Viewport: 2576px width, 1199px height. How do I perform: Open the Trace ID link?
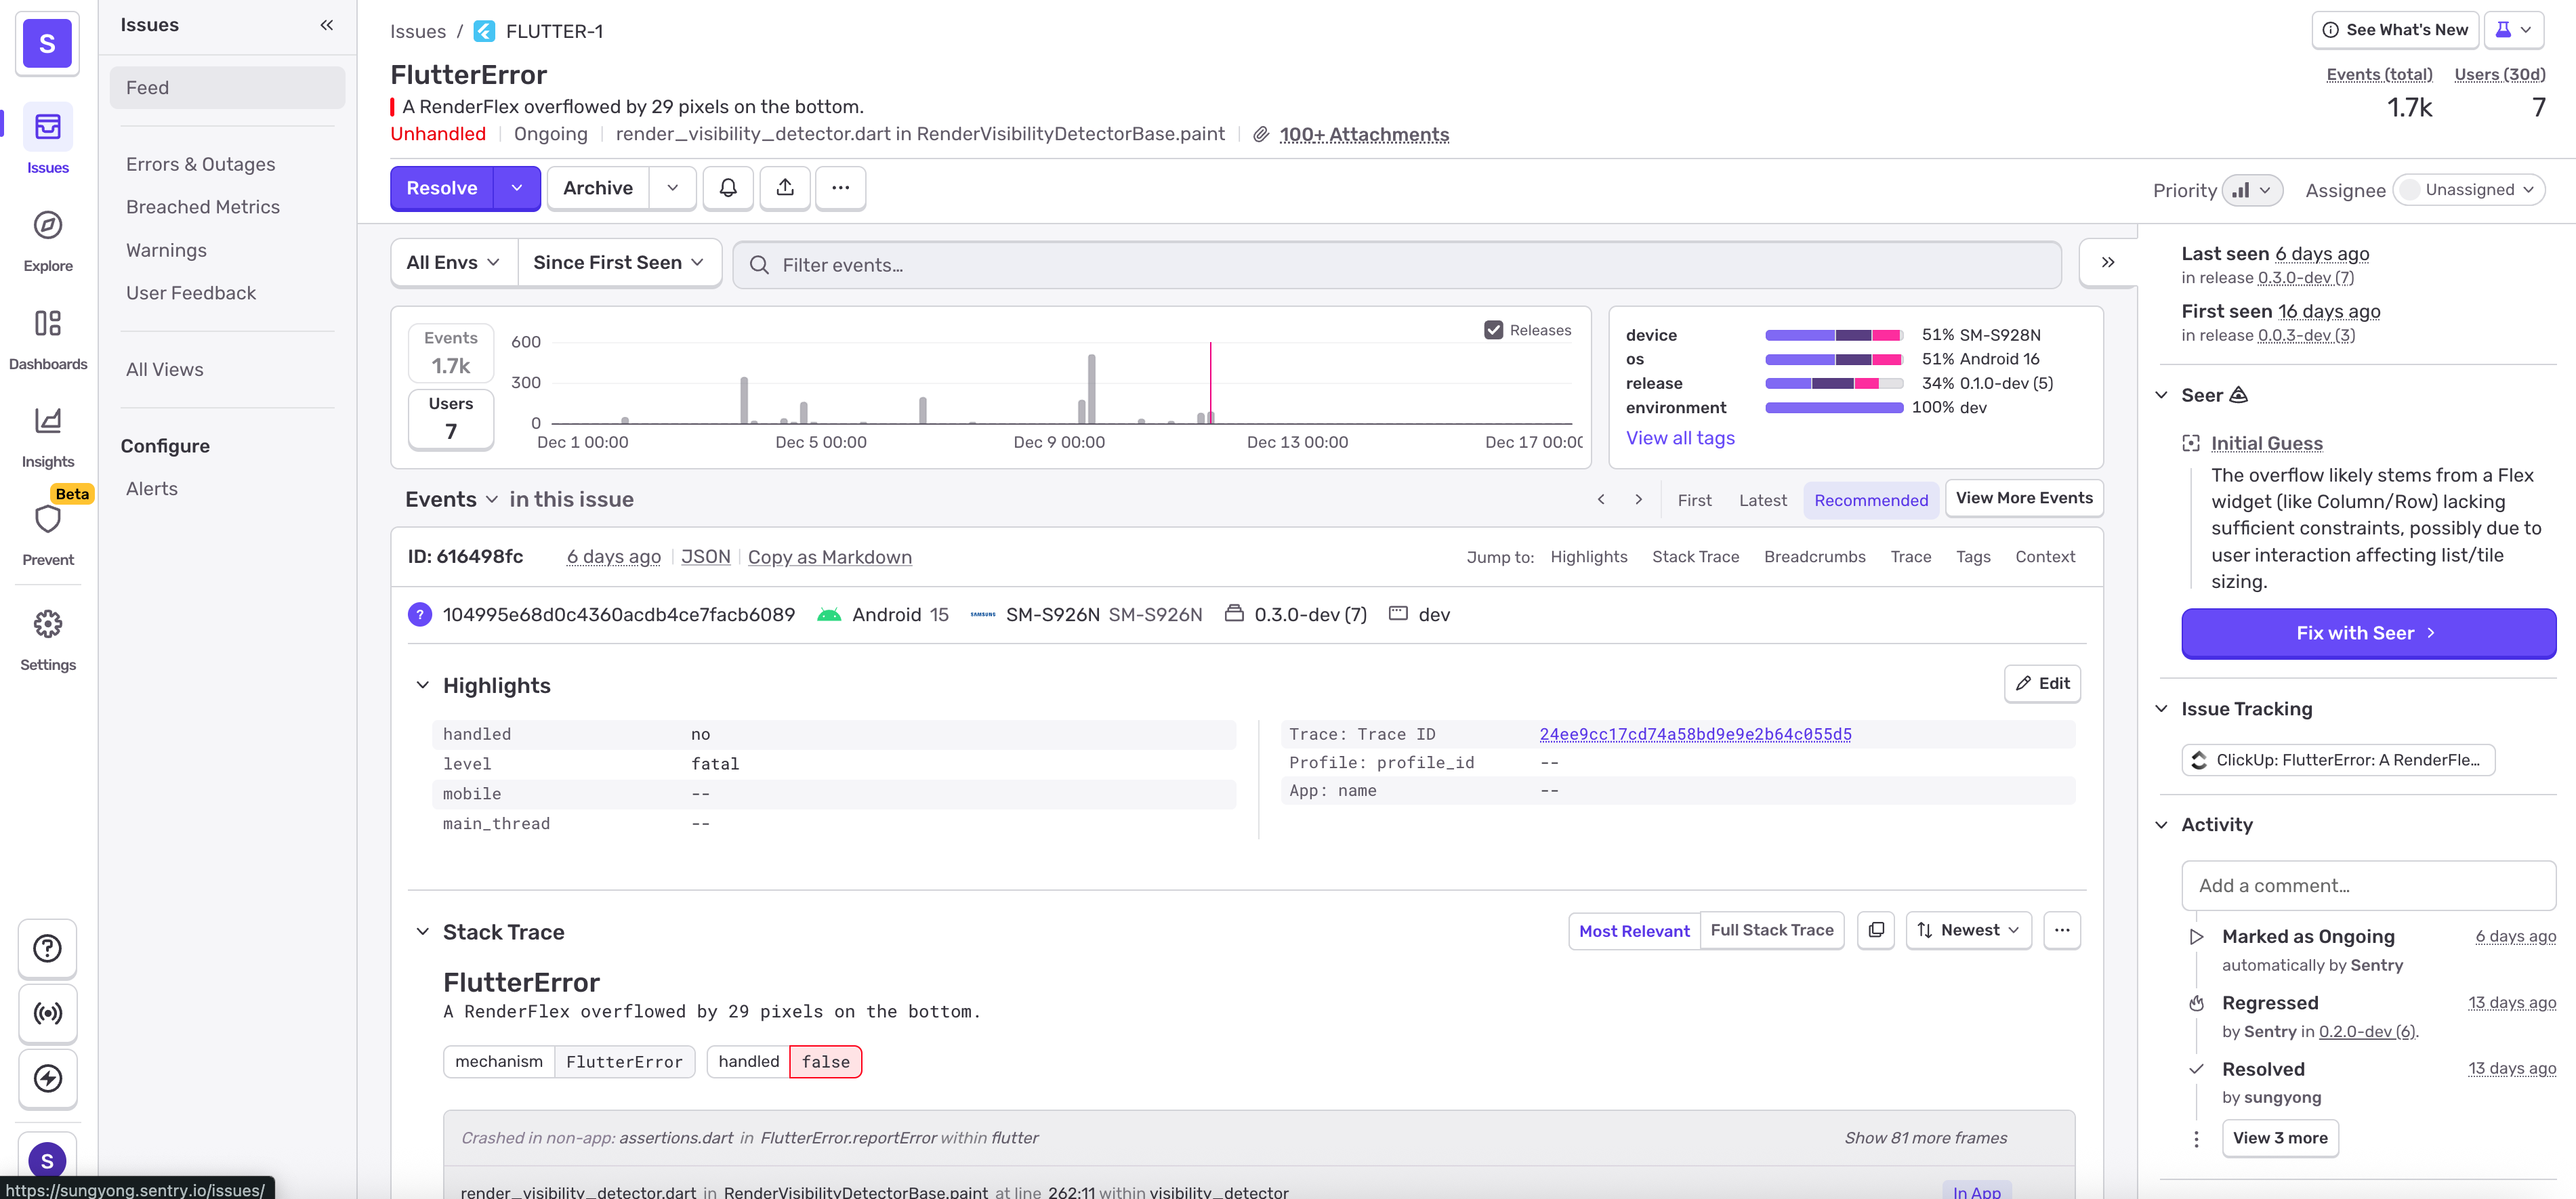(1695, 734)
